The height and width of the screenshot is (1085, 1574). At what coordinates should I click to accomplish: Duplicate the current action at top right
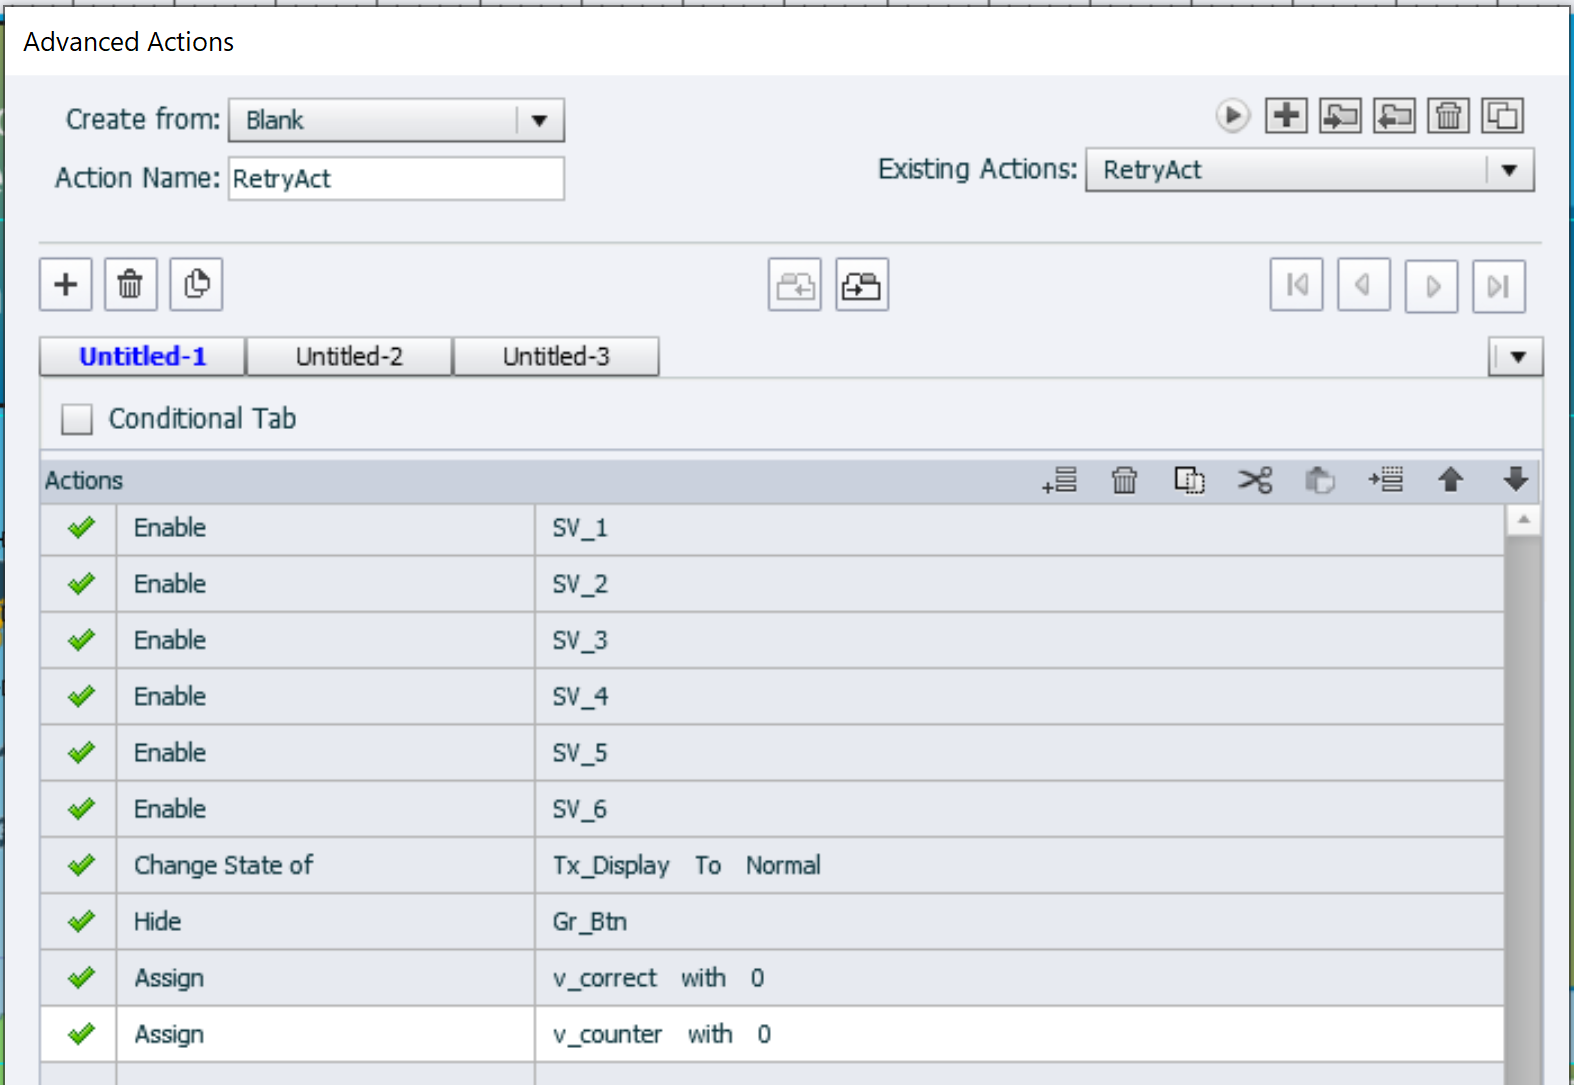point(1502,116)
